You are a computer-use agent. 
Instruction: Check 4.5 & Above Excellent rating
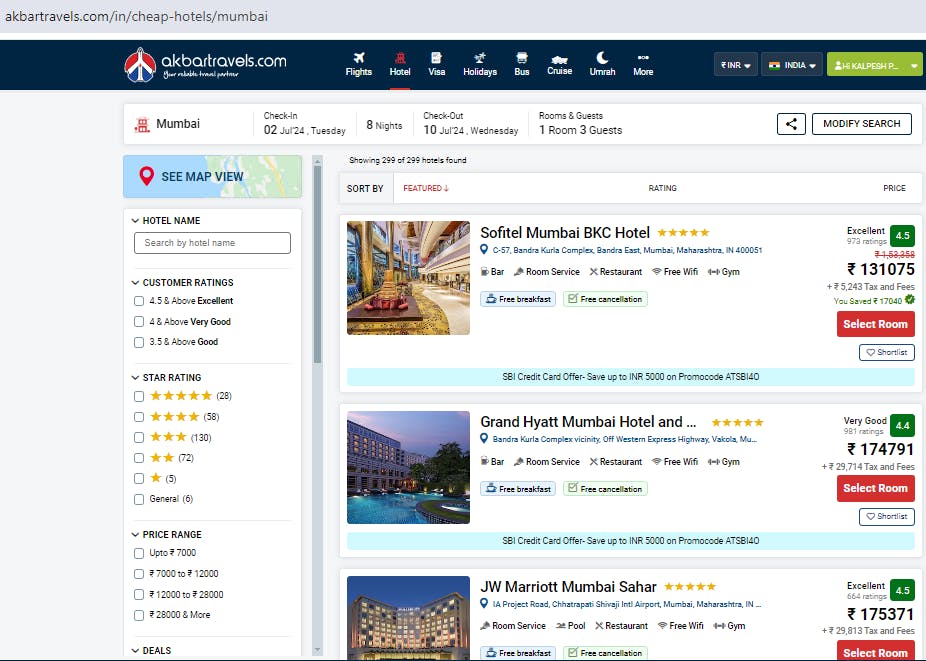(x=139, y=301)
